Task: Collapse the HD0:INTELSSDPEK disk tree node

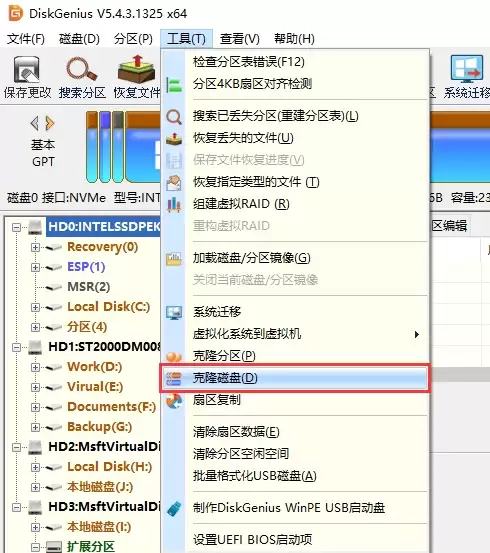Action: click(16, 227)
